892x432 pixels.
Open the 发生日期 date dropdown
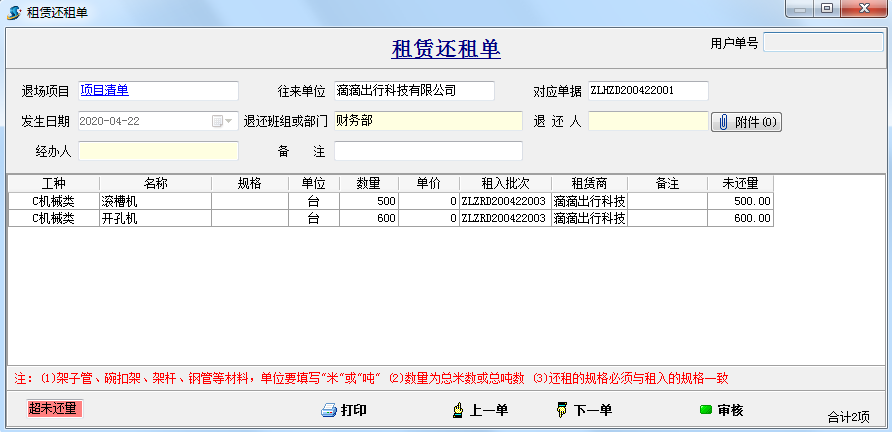tap(229, 121)
